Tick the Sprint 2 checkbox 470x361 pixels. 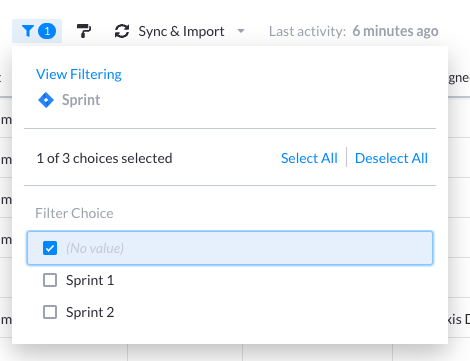(50, 312)
